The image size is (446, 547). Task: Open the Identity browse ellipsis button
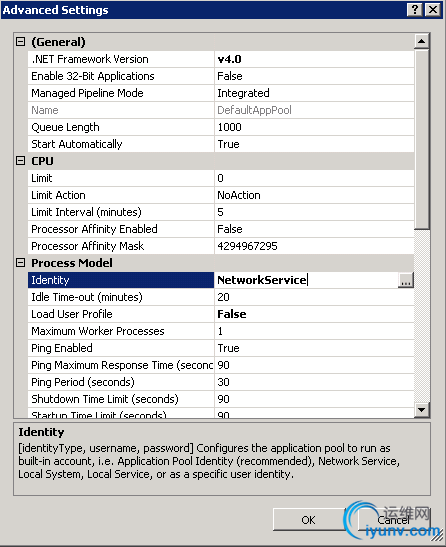coord(406,280)
